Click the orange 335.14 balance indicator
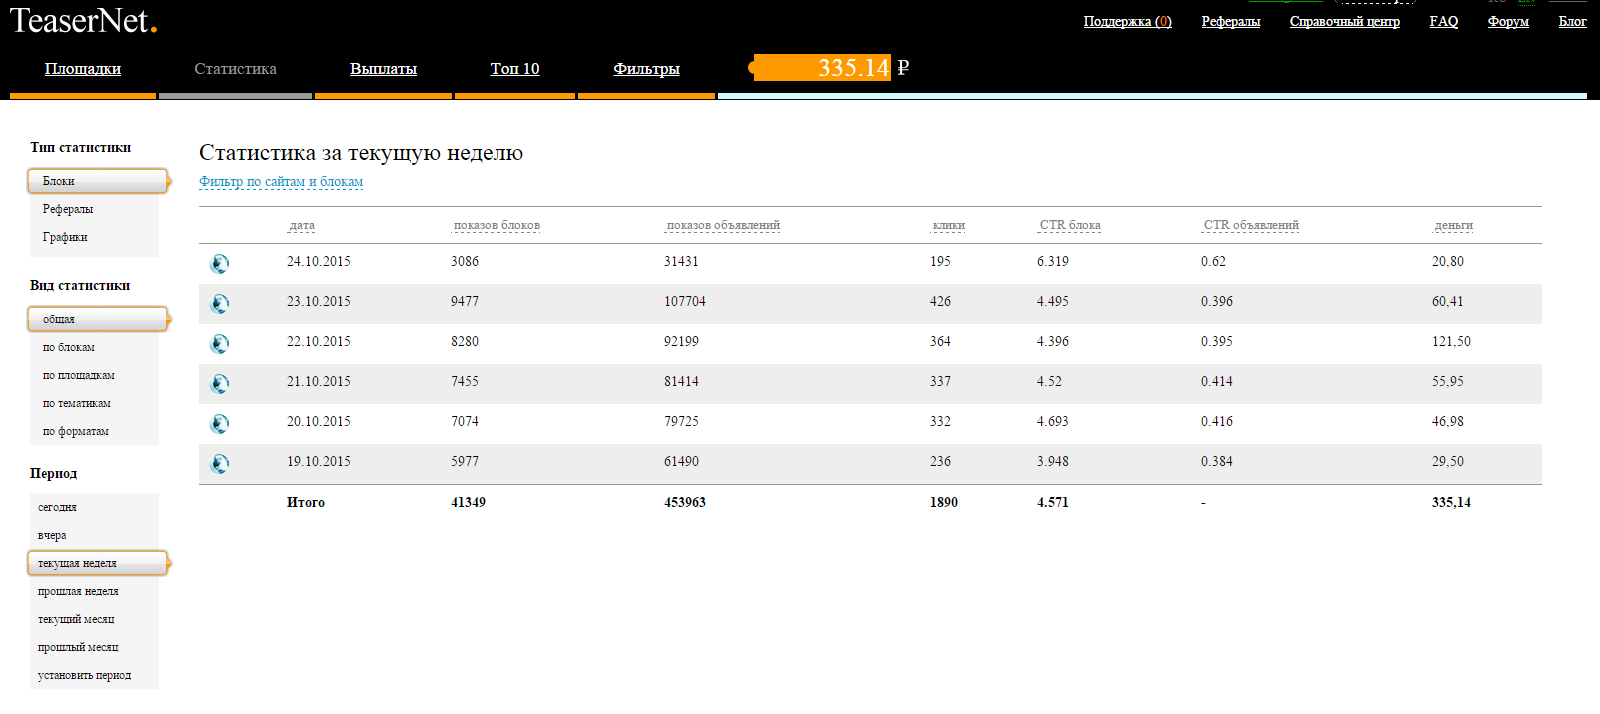Viewport: 1600px width, 714px height. click(823, 68)
